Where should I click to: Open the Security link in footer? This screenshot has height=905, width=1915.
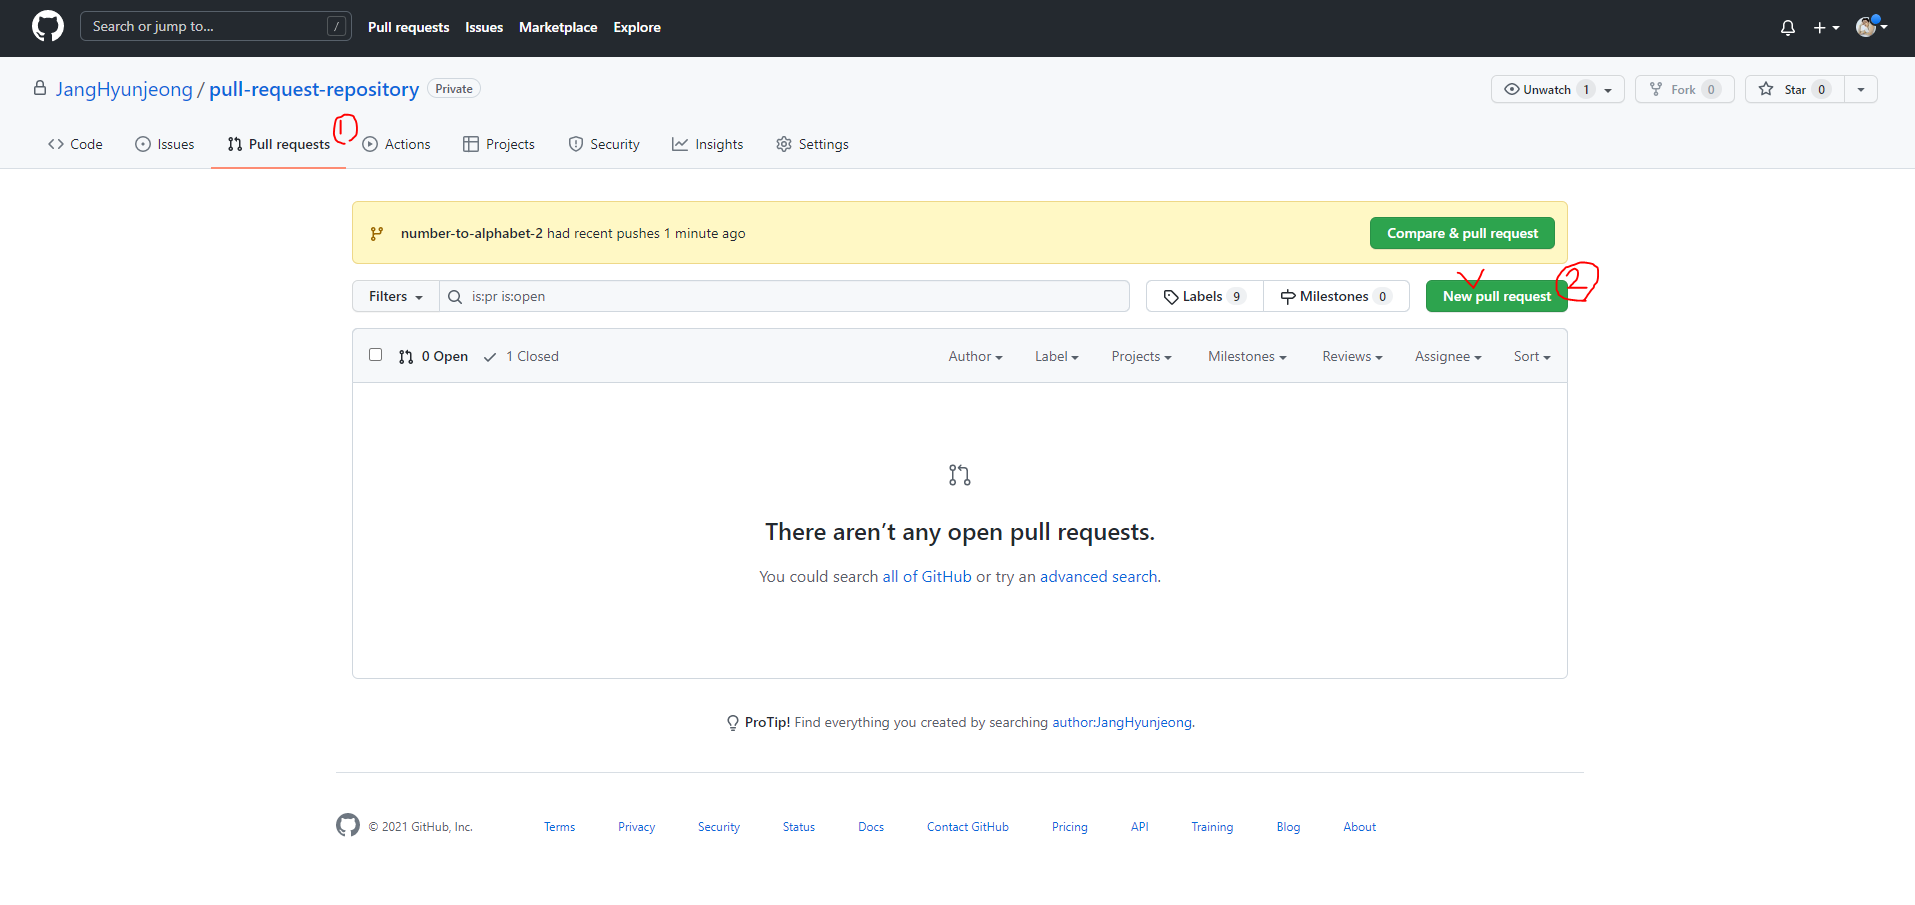coord(719,827)
